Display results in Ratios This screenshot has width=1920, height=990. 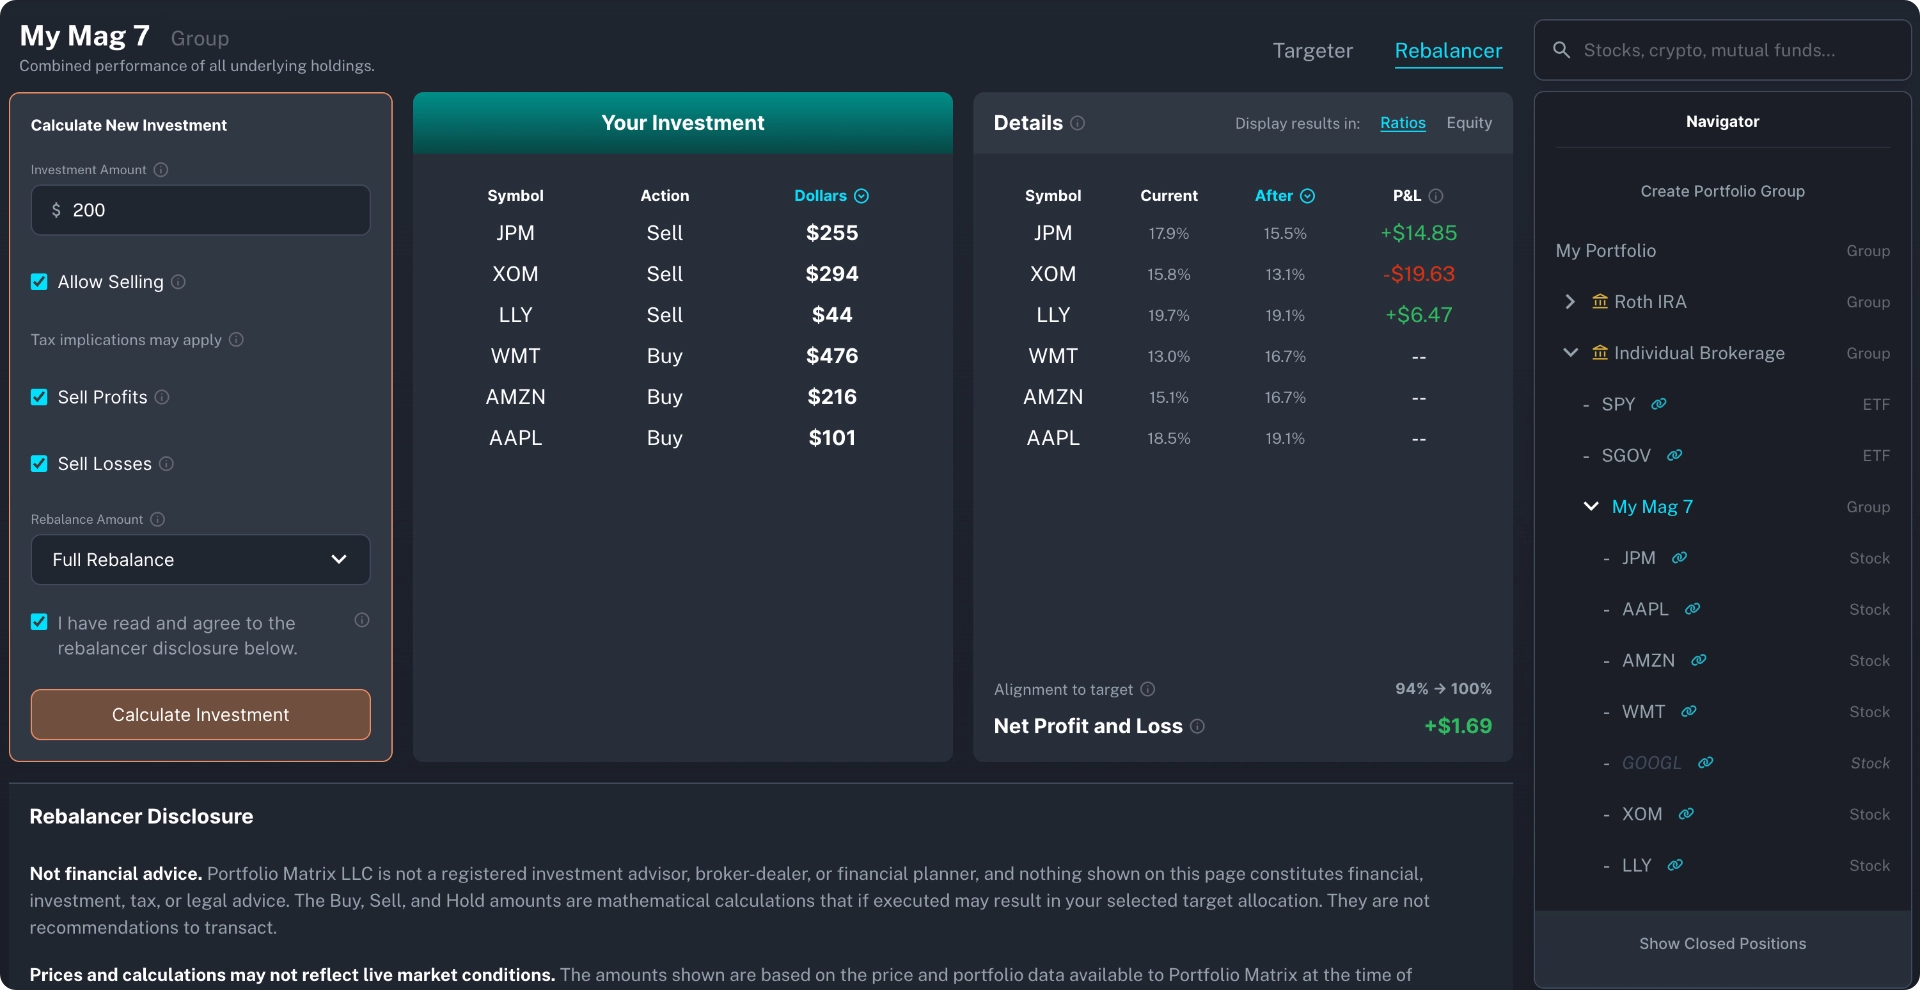click(x=1403, y=123)
